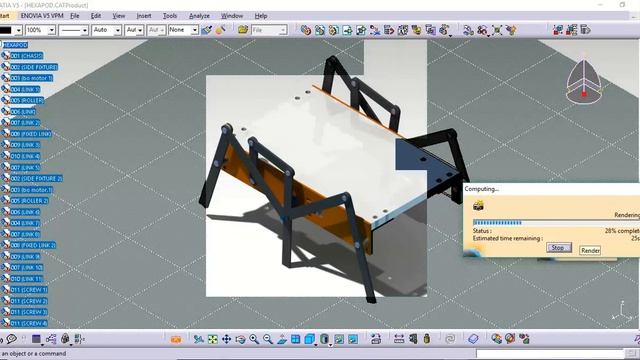Viewport: 640px width, 360px height.
Task: Click the Zoom In magnifier icon
Action: 254,339
